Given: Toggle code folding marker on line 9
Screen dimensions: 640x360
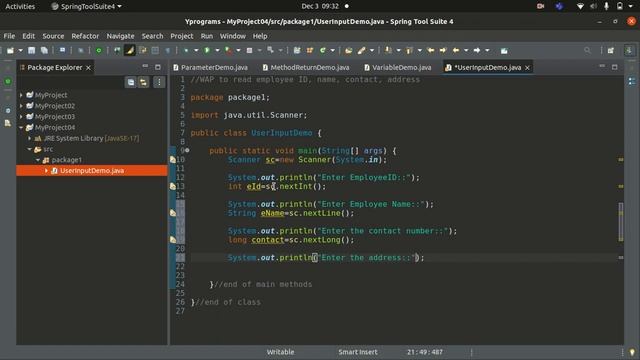Looking at the screenshot, I should click(x=187, y=151).
